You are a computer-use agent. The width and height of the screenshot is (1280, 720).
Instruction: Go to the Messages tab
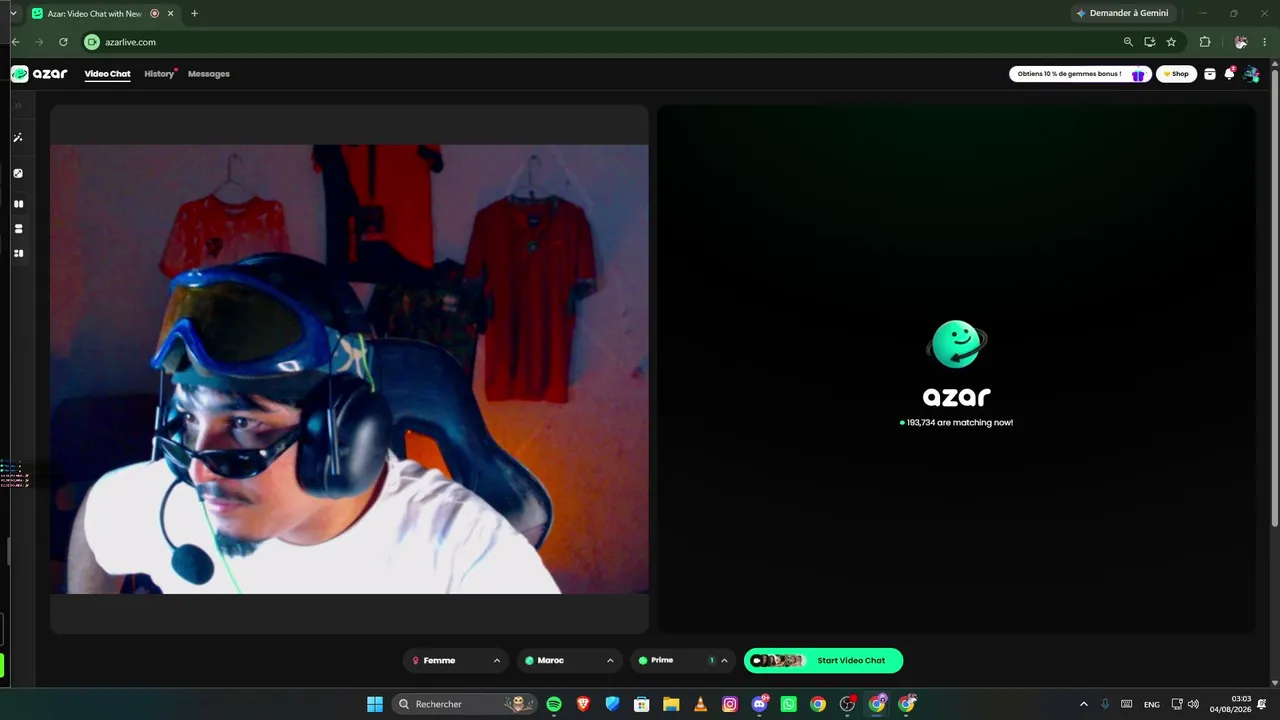click(x=209, y=74)
